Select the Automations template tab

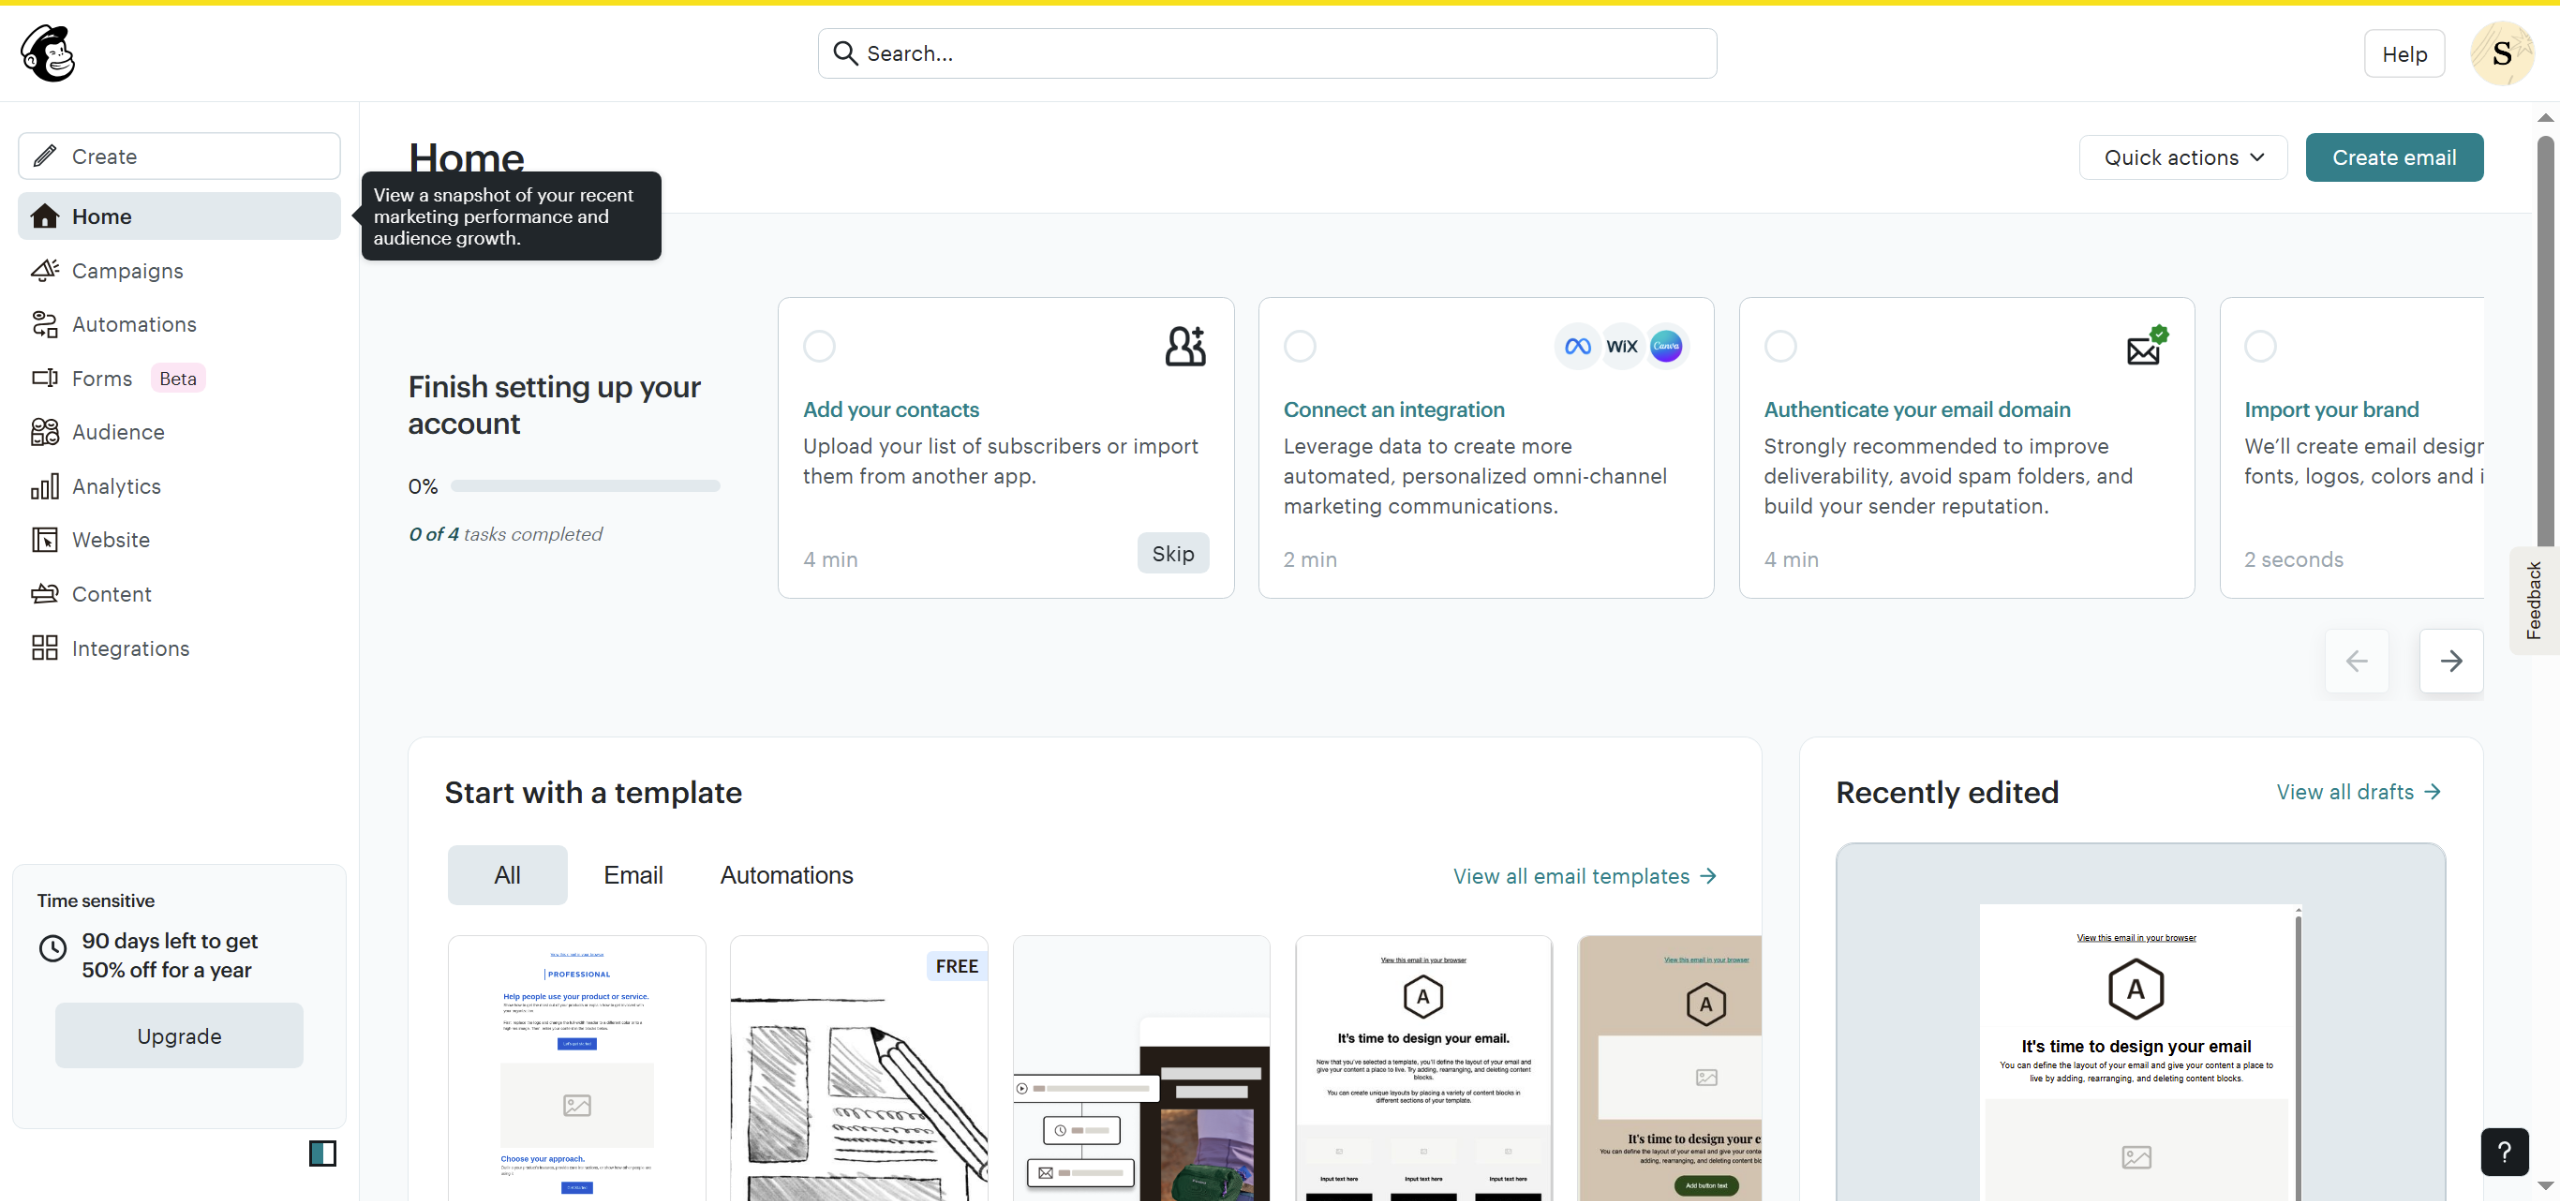786,875
